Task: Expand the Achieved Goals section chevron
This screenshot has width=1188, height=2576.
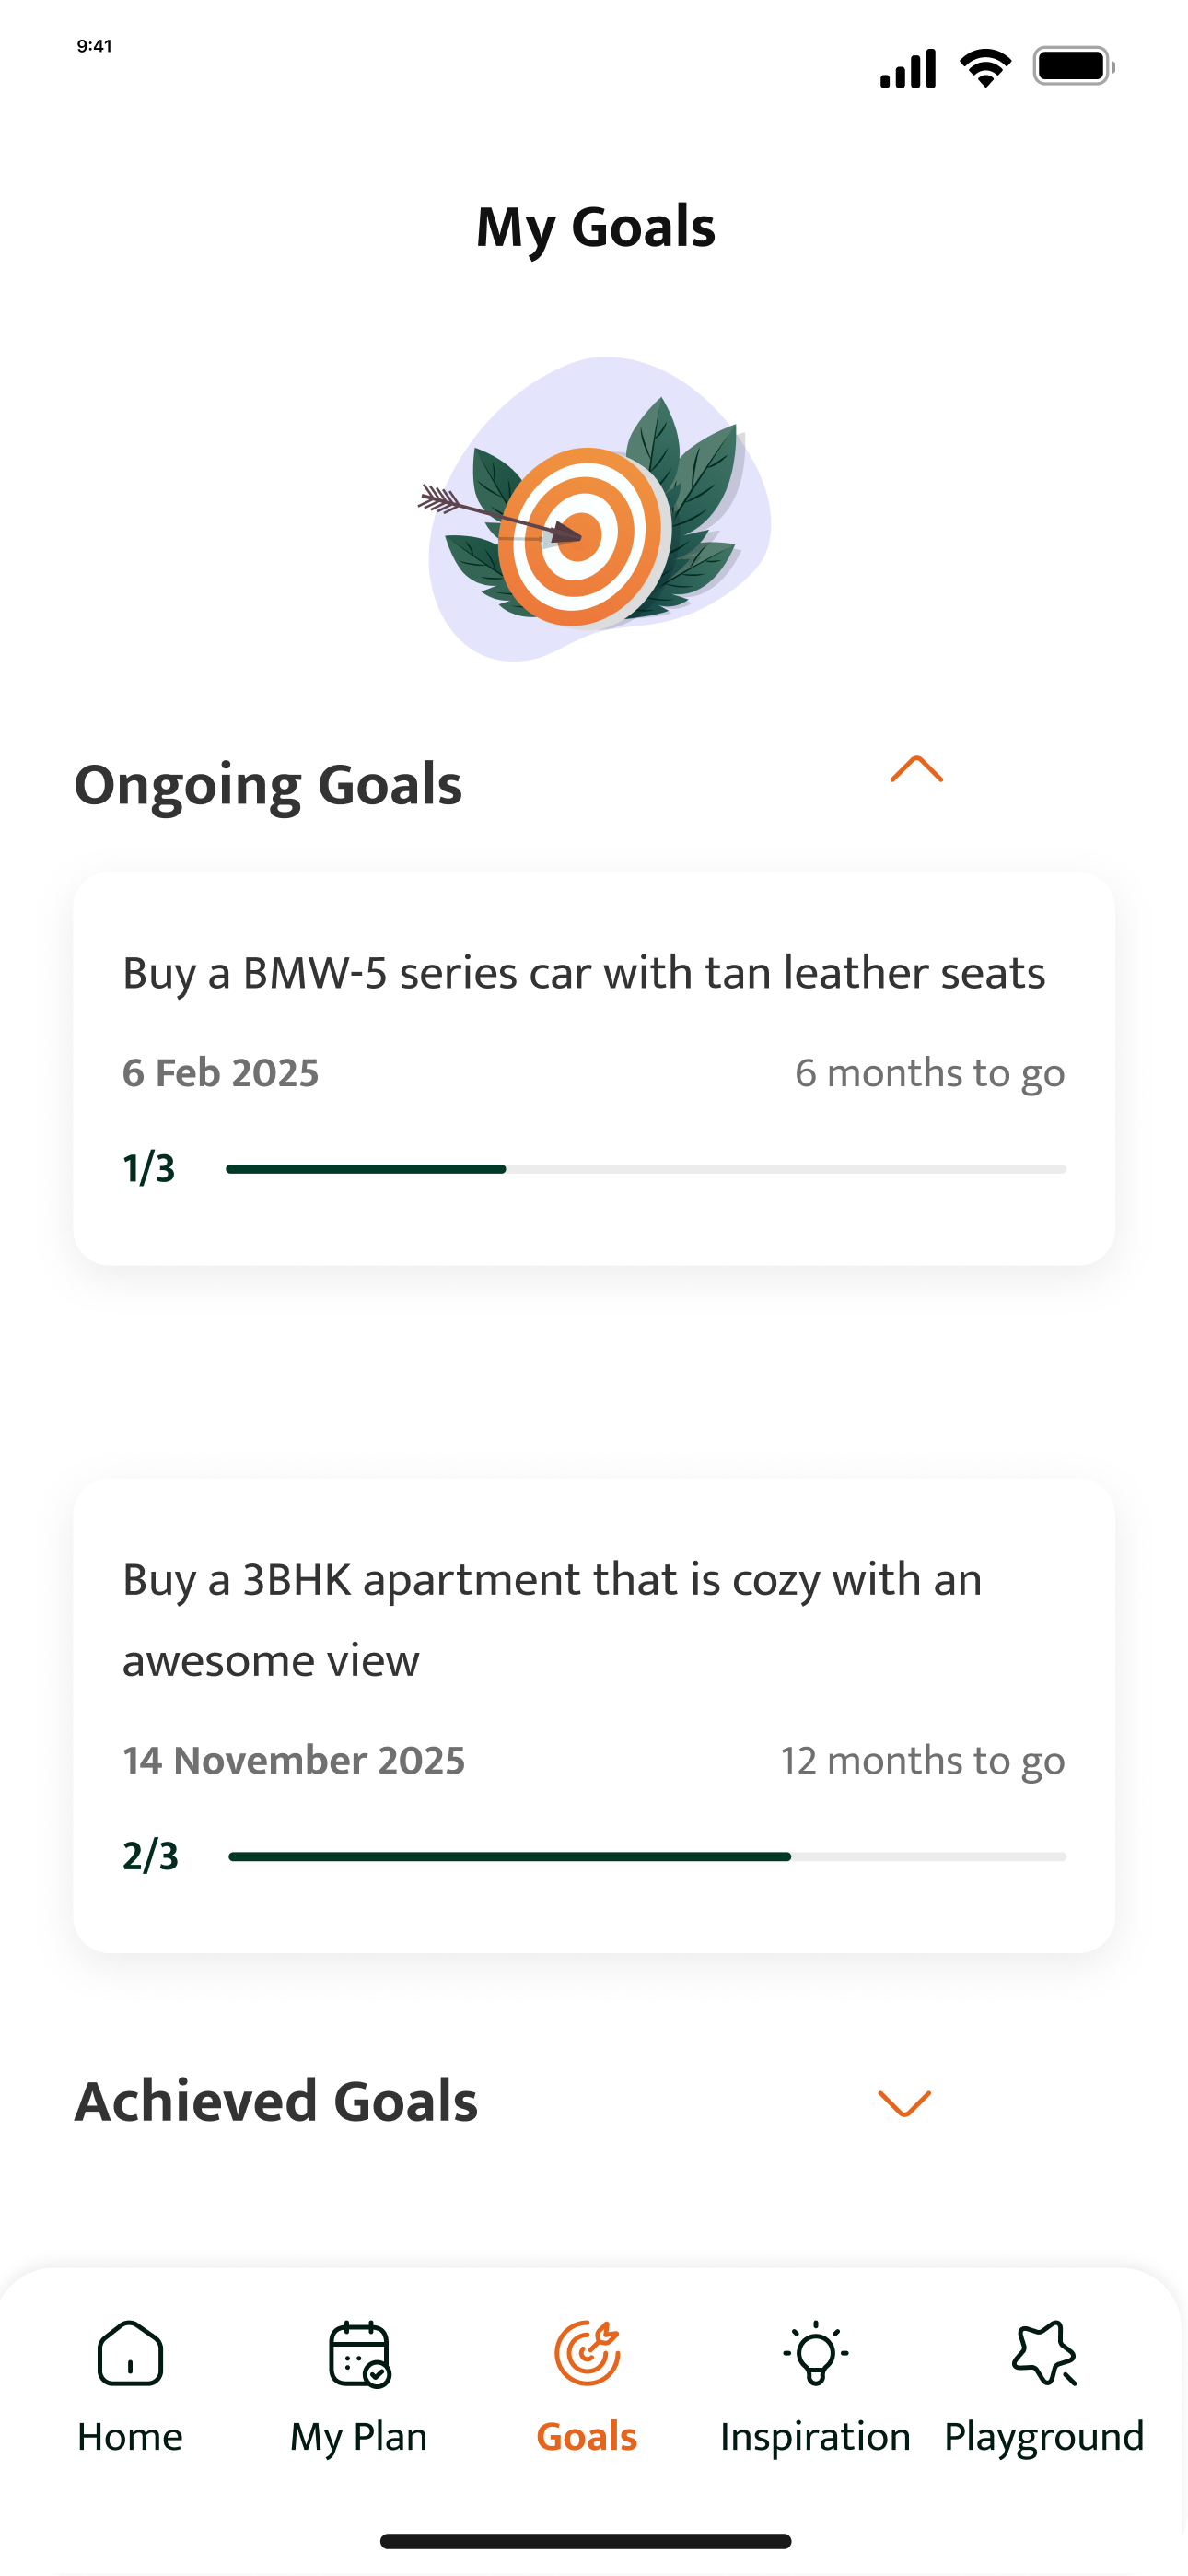Action: pyautogui.click(x=904, y=2102)
